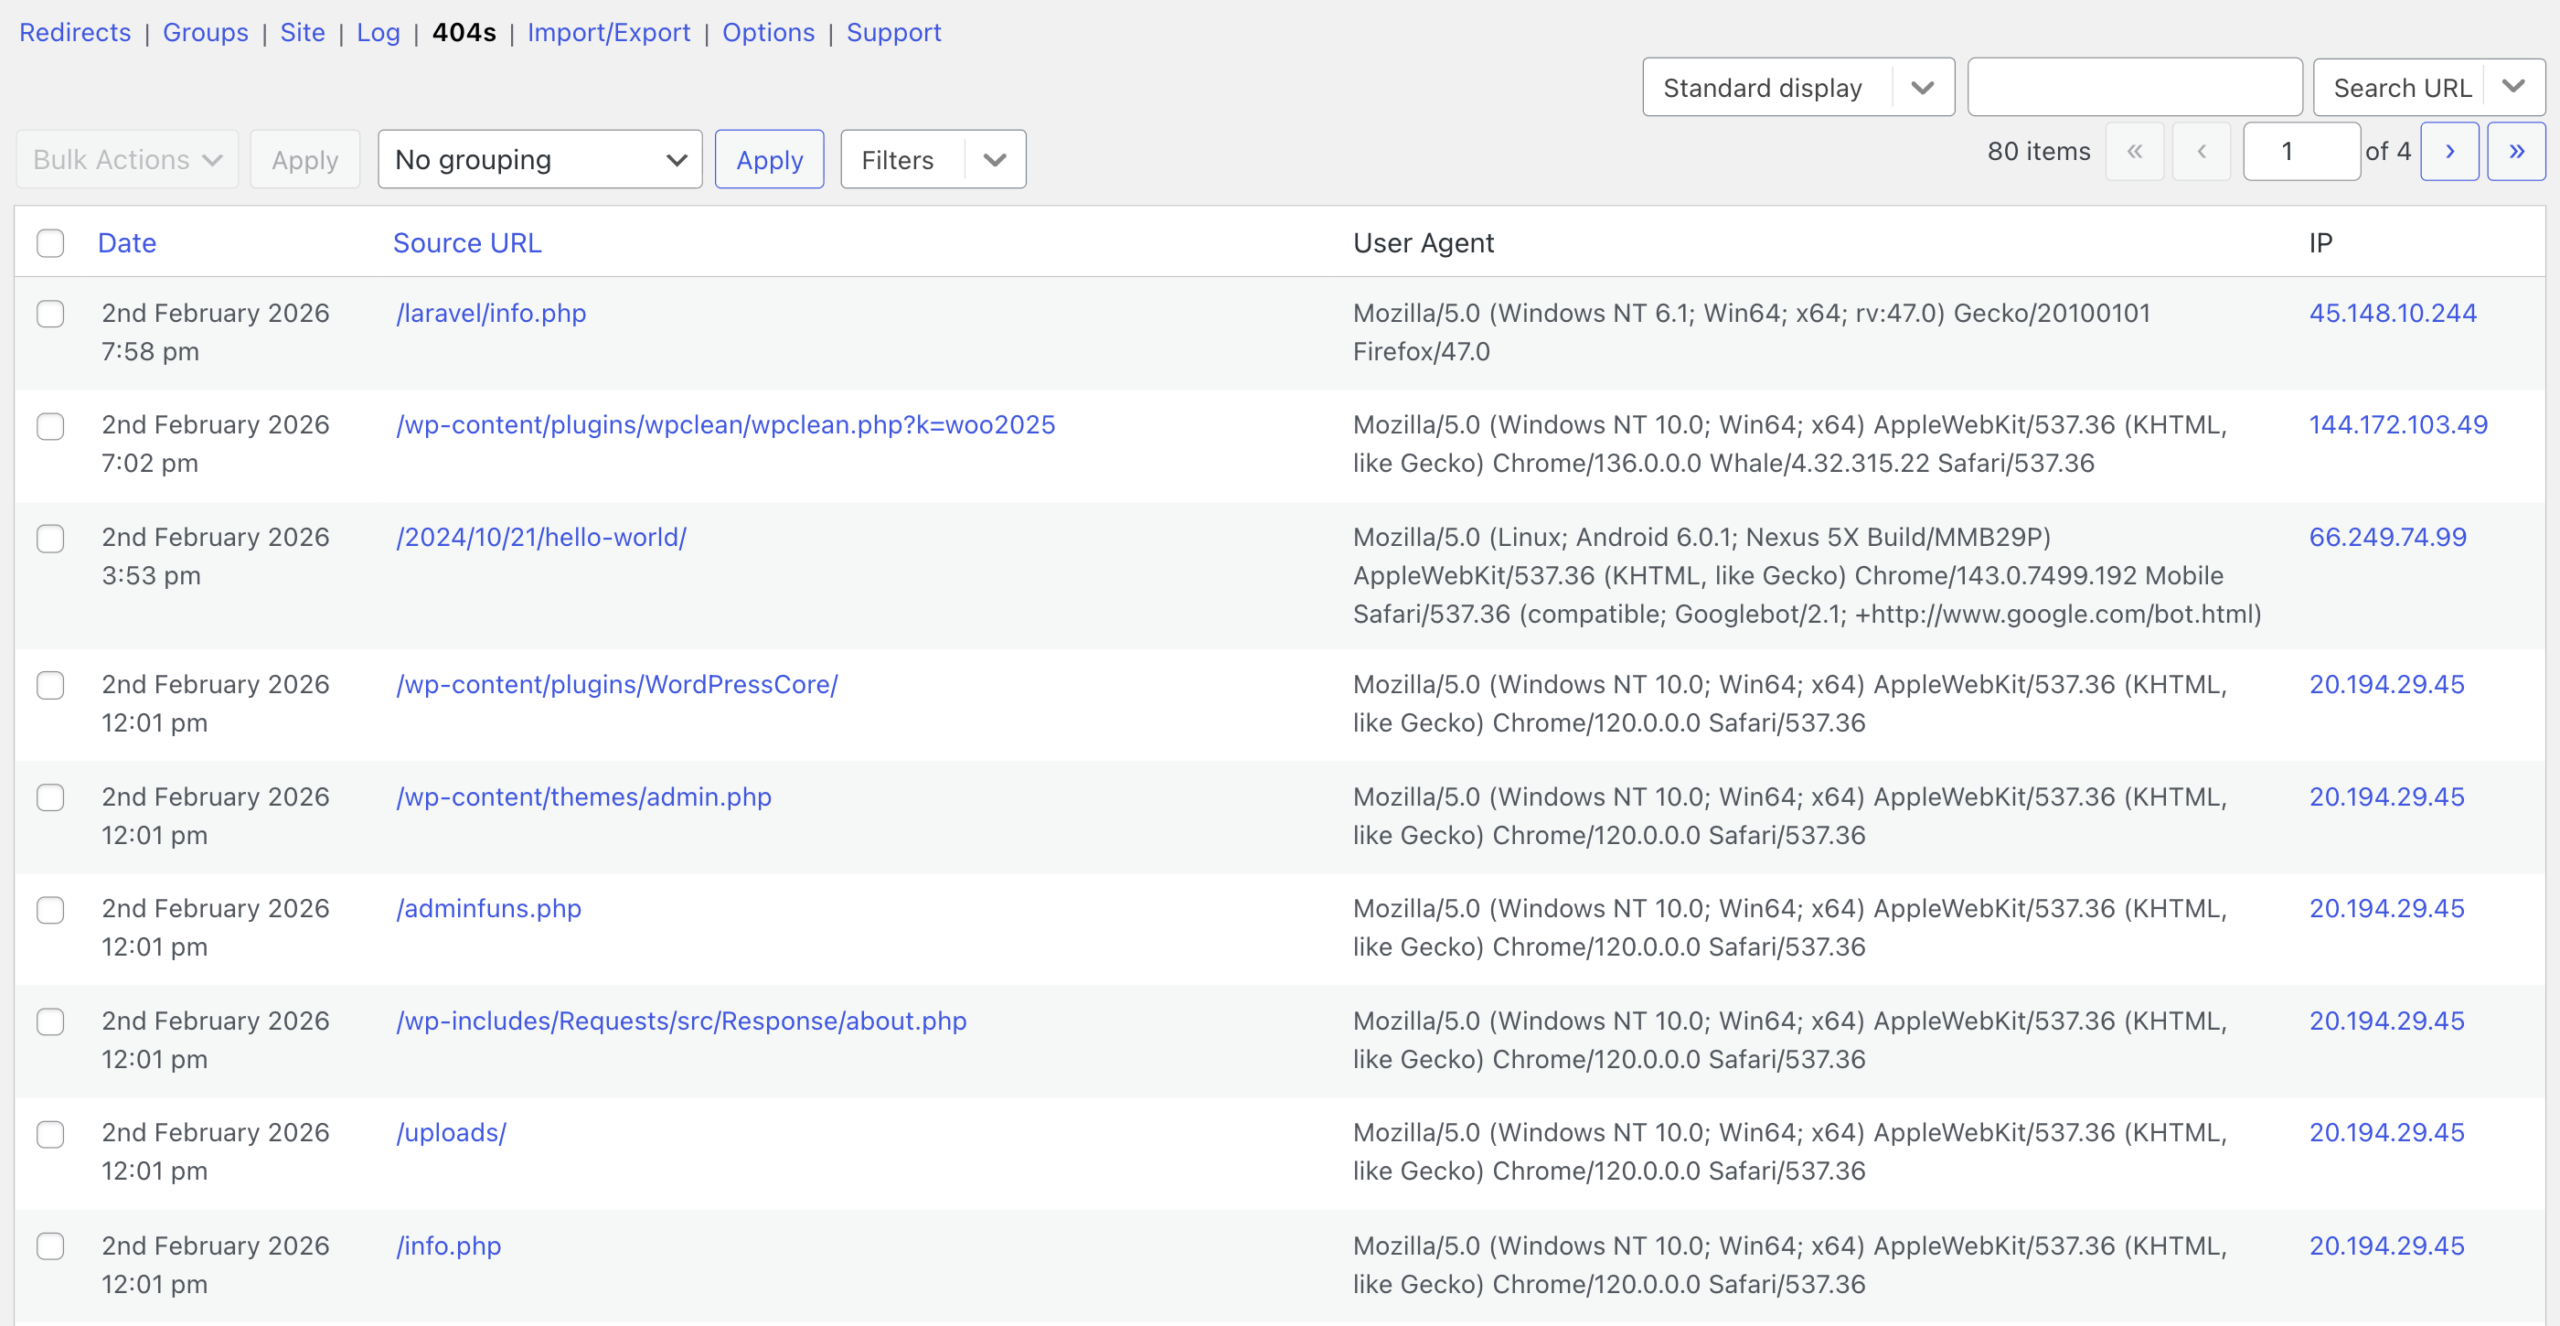Viewport: 2560px width, 1326px height.
Task: Open the No grouping dropdown
Action: click(x=540, y=158)
